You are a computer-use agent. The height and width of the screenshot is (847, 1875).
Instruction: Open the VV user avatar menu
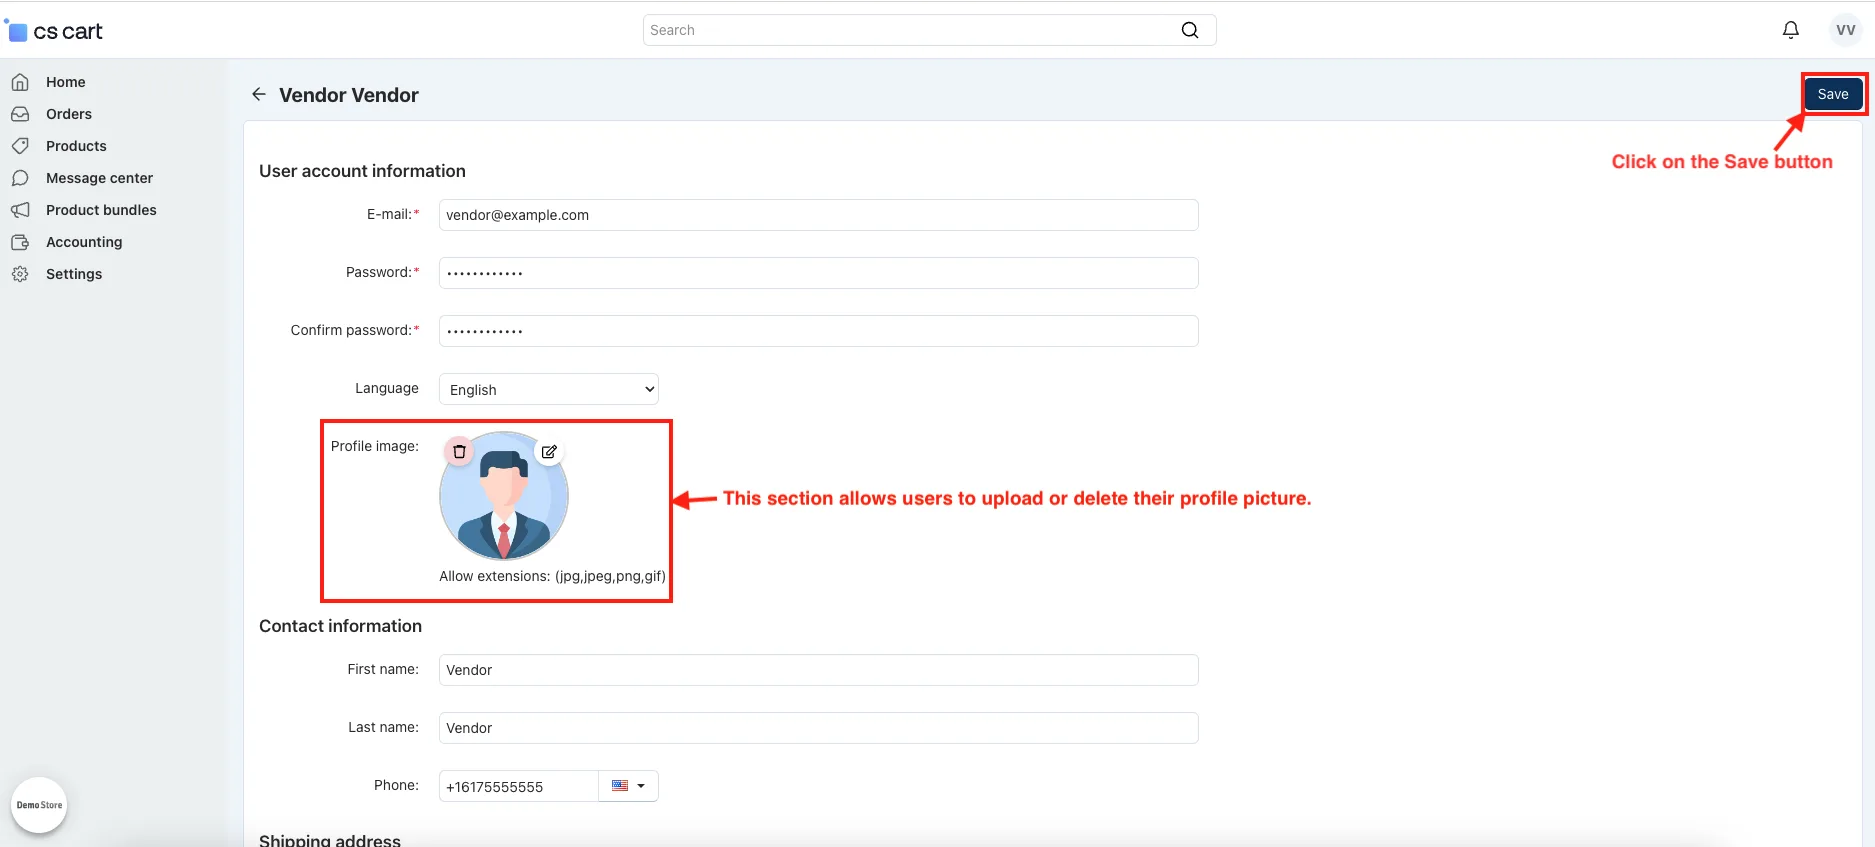[x=1846, y=30]
